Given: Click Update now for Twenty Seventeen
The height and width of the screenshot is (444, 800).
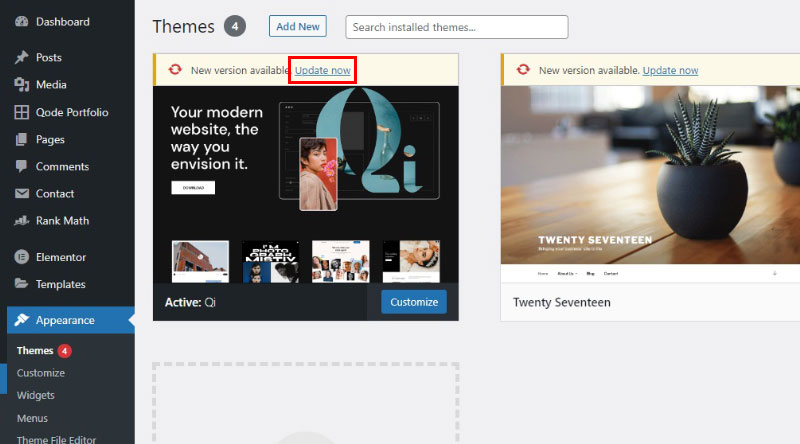Looking at the screenshot, I should point(670,70).
